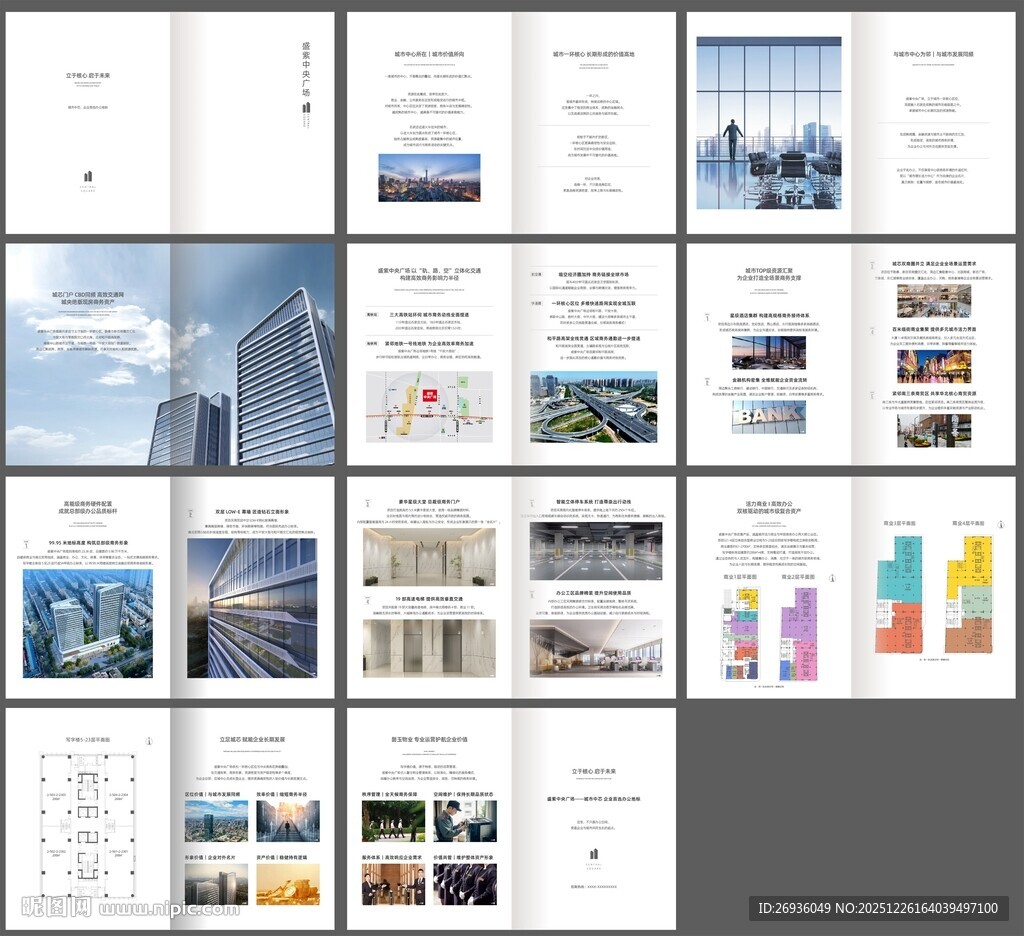Select the luxury lobby interior photo
The width and height of the screenshot is (1024, 936).
click(x=429, y=557)
